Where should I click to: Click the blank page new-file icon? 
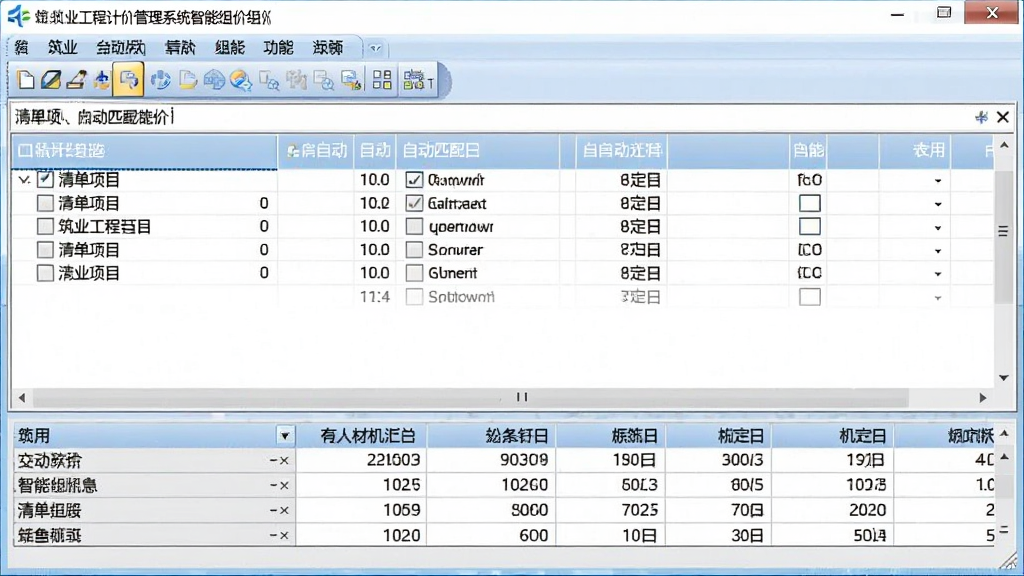pos(25,80)
